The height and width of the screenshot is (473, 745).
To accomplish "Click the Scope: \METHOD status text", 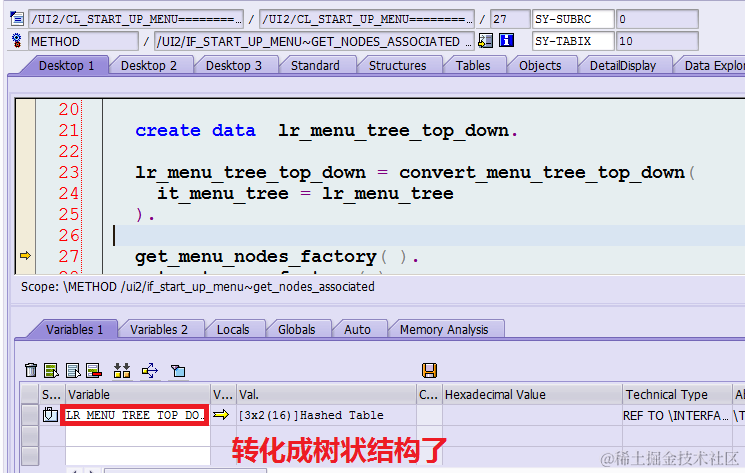I will (x=198, y=287).
